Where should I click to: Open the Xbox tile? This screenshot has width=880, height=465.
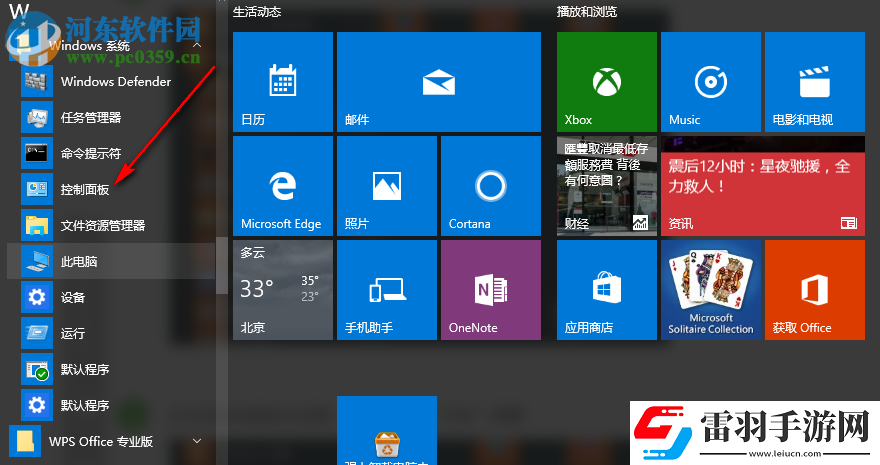607,82
